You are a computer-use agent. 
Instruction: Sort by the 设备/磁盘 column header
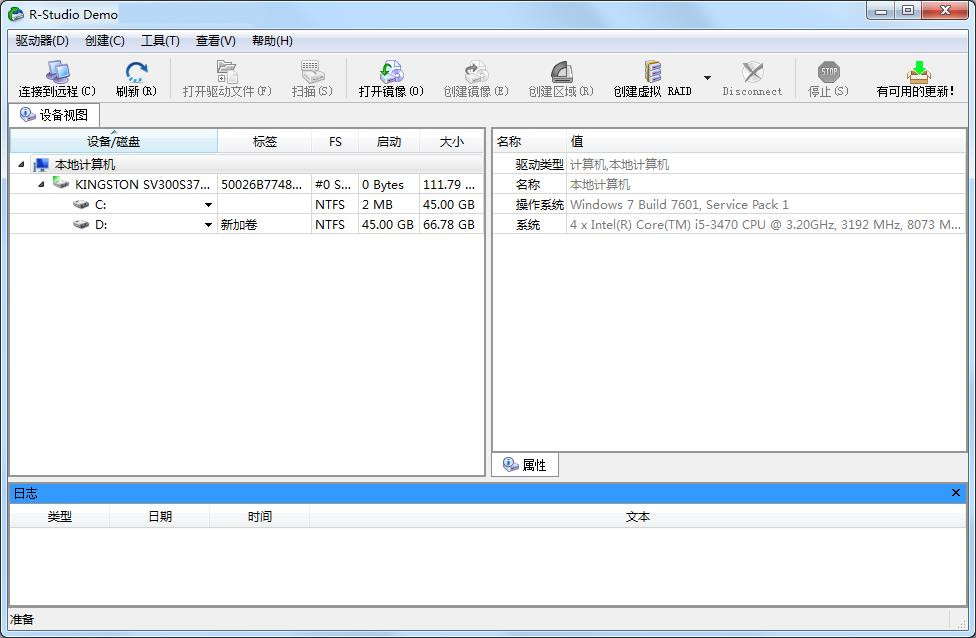(113, 141)
